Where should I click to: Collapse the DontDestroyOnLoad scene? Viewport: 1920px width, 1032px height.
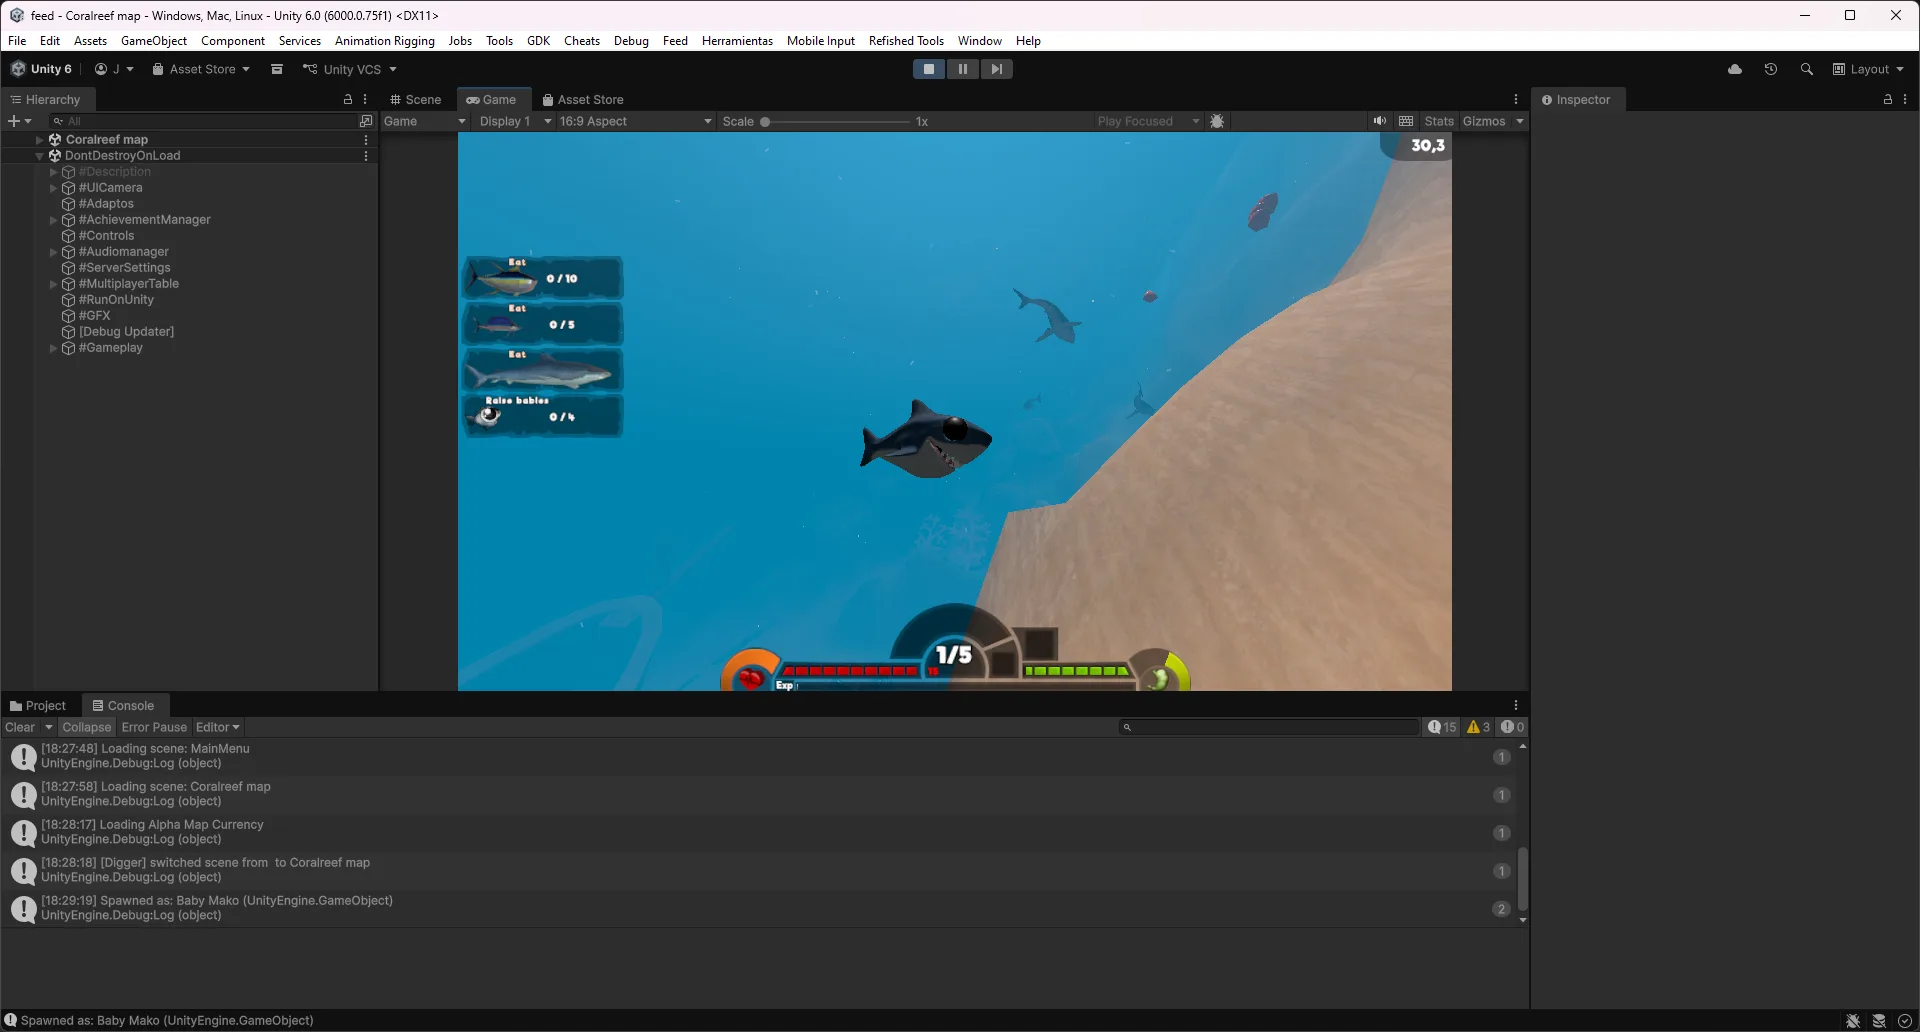[x=39, y=156]
